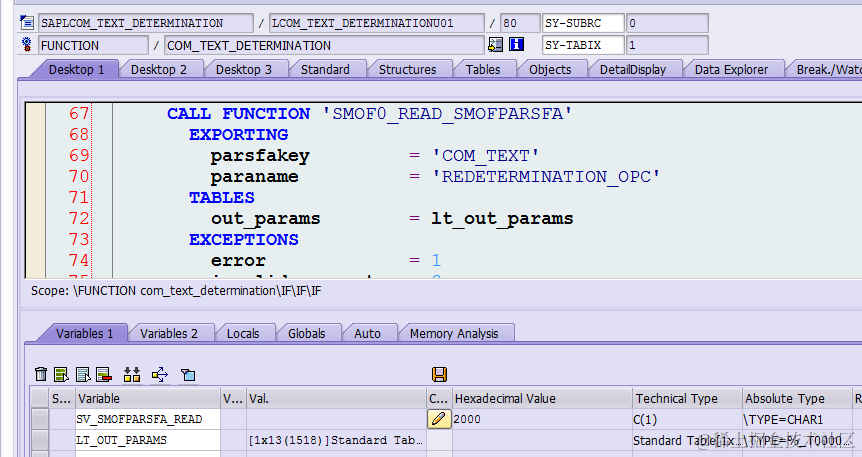
Task: Click the FUNCTION event type field
Action: tap(93, 45)
